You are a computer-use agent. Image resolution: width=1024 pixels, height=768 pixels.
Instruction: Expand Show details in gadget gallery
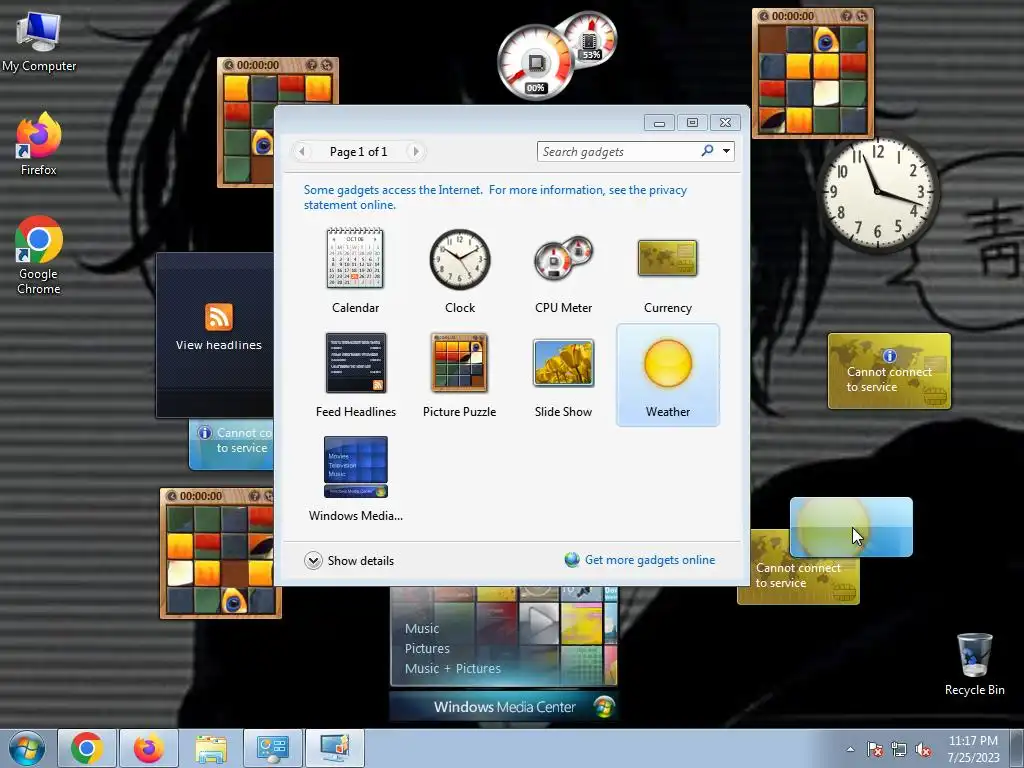click(349, 560)
